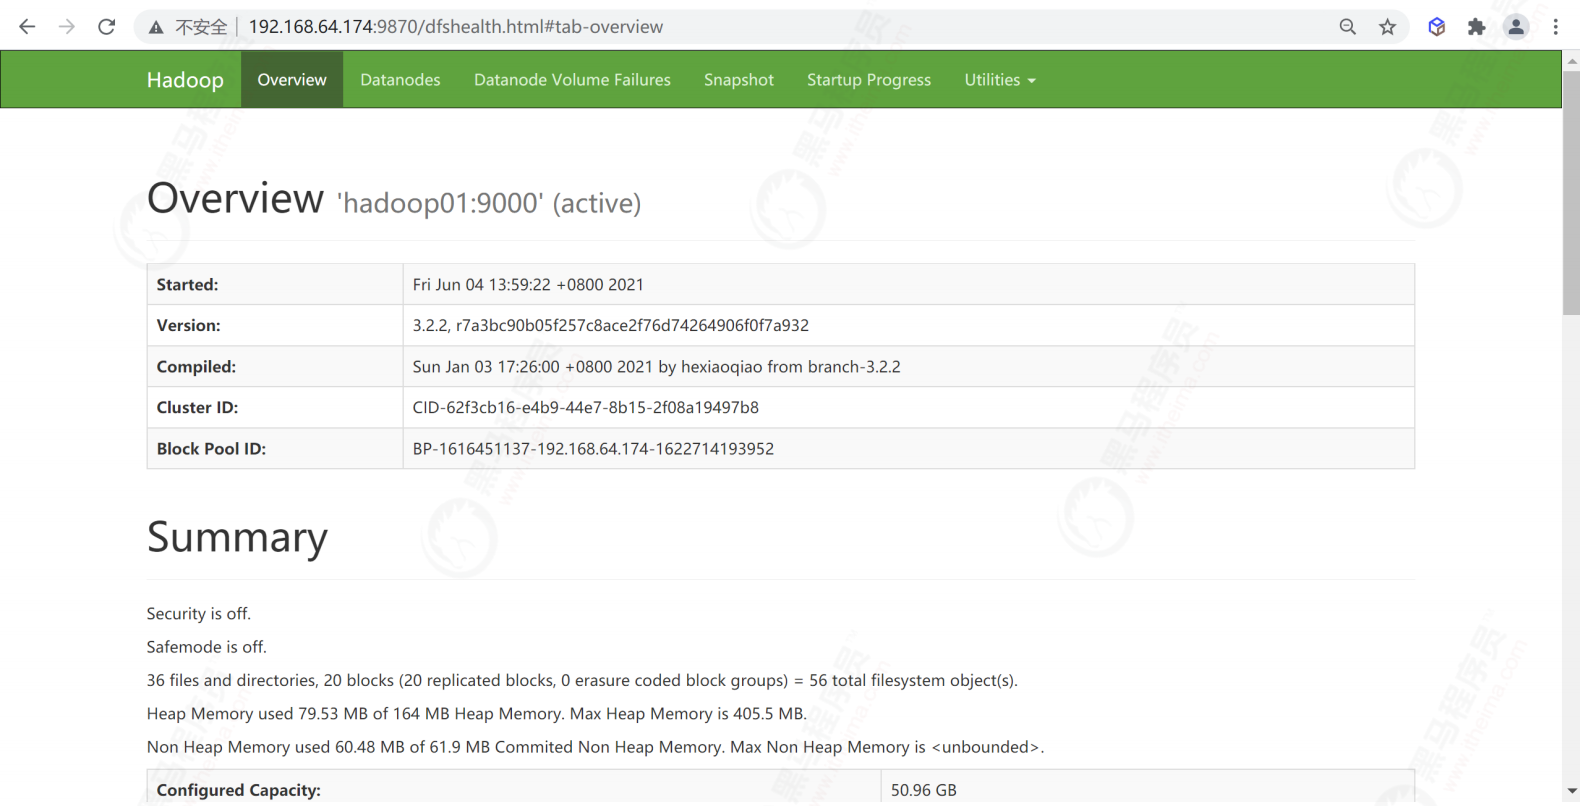1580x806 pixels.
Task: Click the scrollbar up arrow
Action: [1571, 61]
